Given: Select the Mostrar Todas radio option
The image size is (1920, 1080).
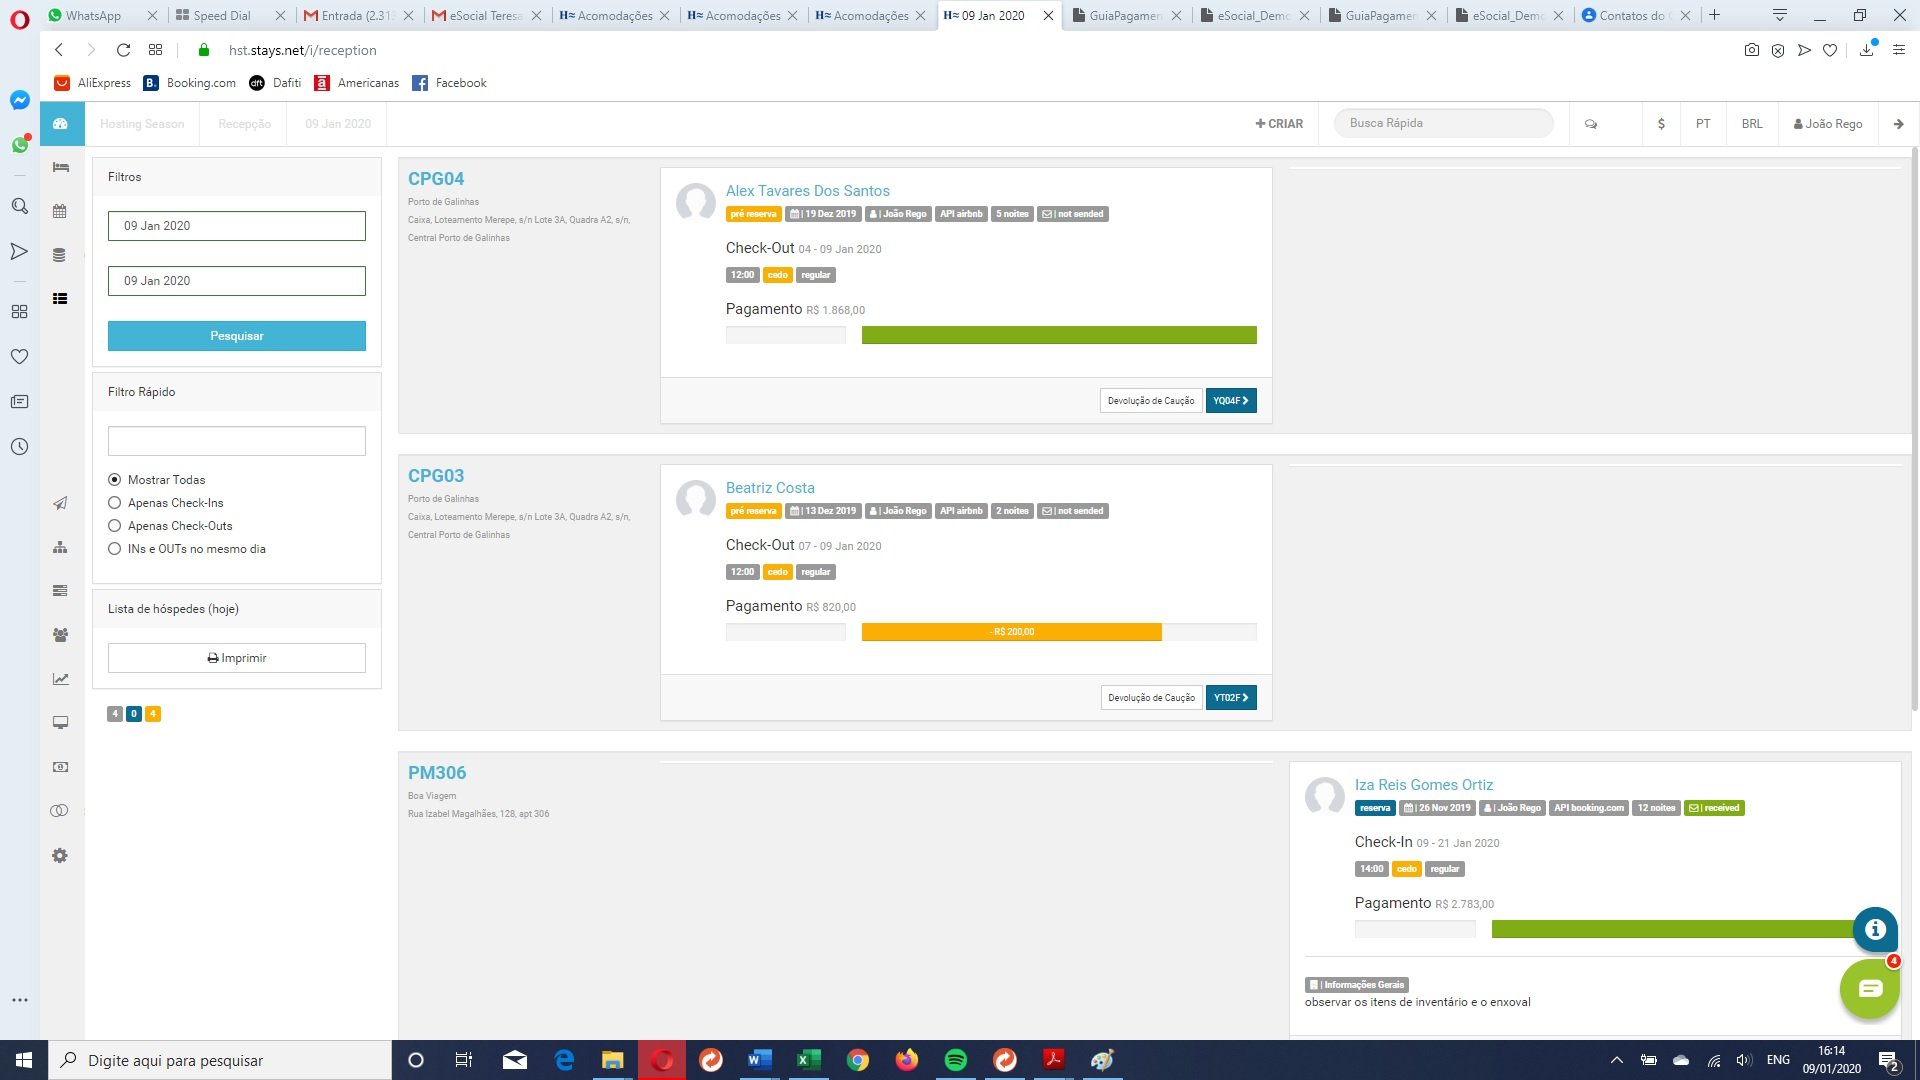Looking at the screenshot, I should pos(114,480).
